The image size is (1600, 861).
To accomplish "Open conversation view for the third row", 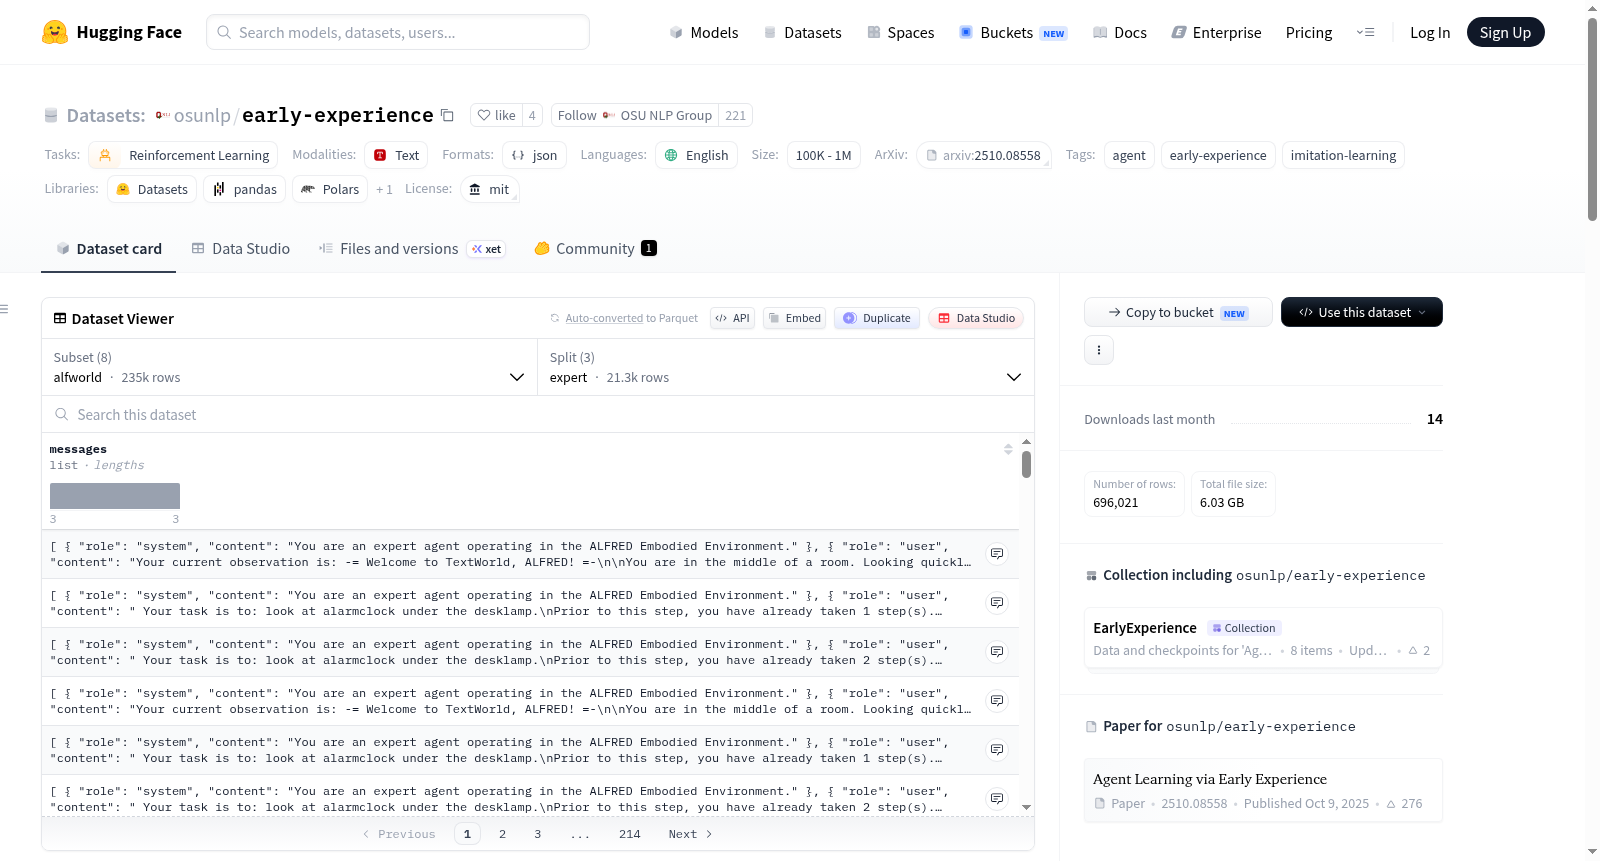I will 997,651.
